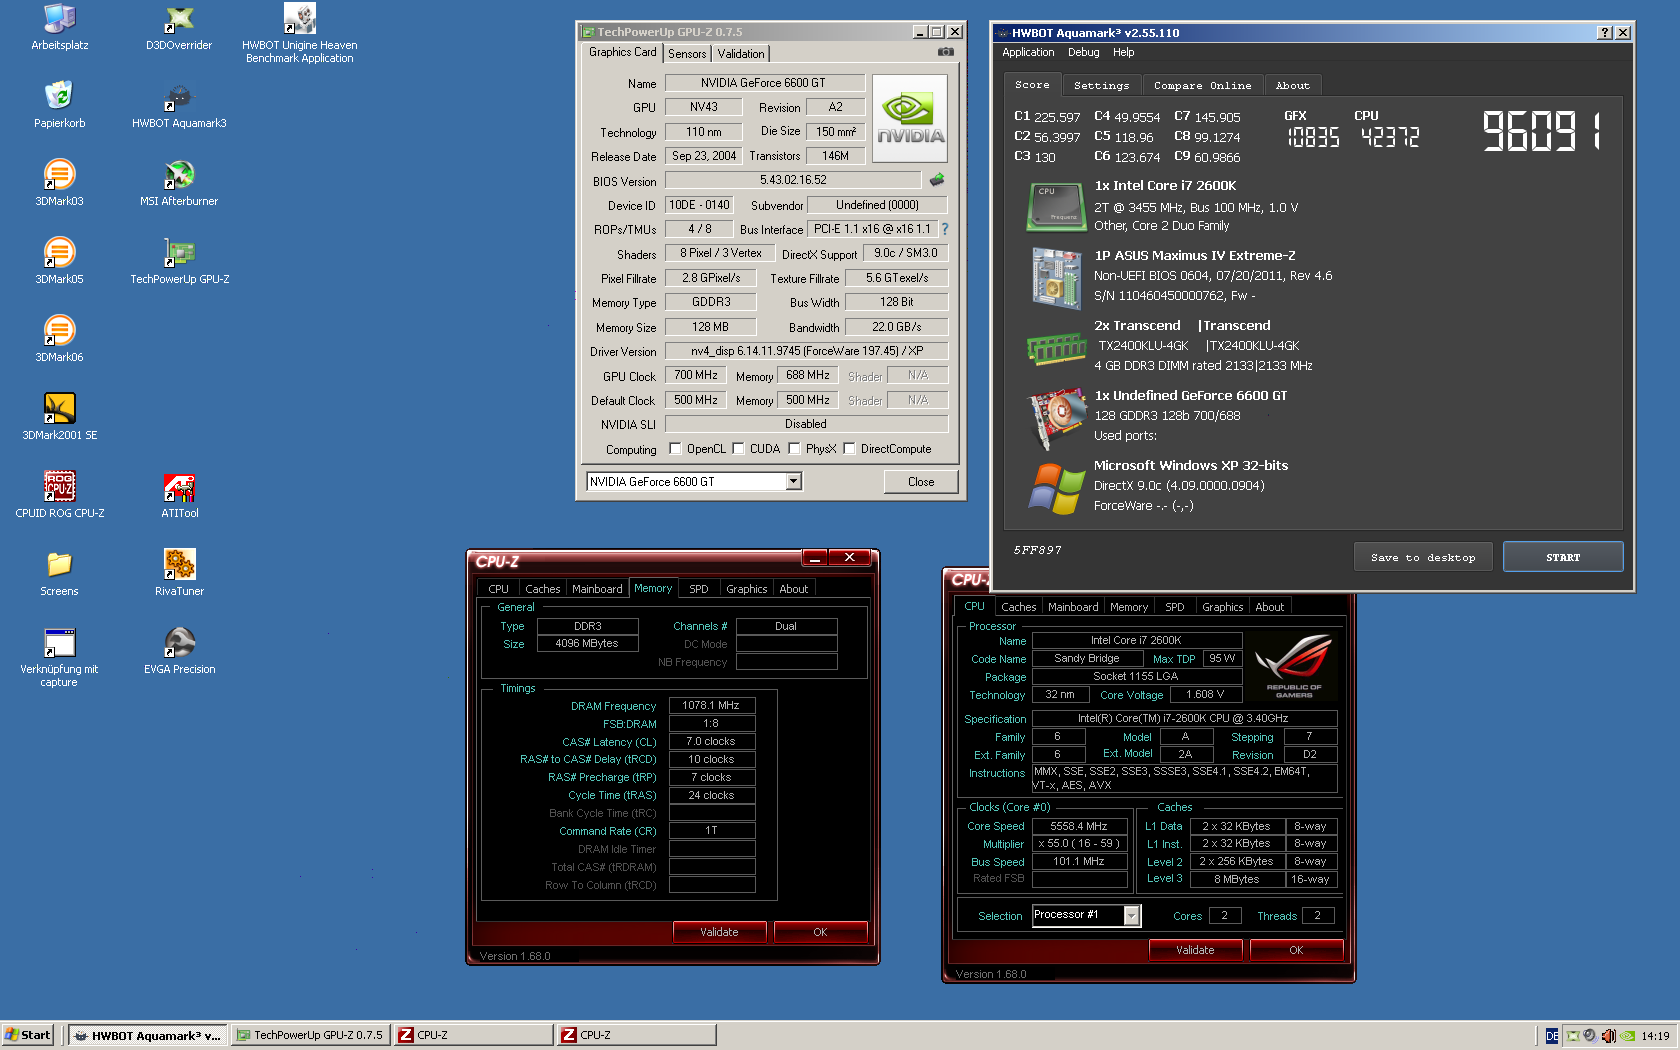Expand the GPU selection dropdown in GPU-Z
This screenshot has height=1050, width=1680.
click(x=793, y=482)
